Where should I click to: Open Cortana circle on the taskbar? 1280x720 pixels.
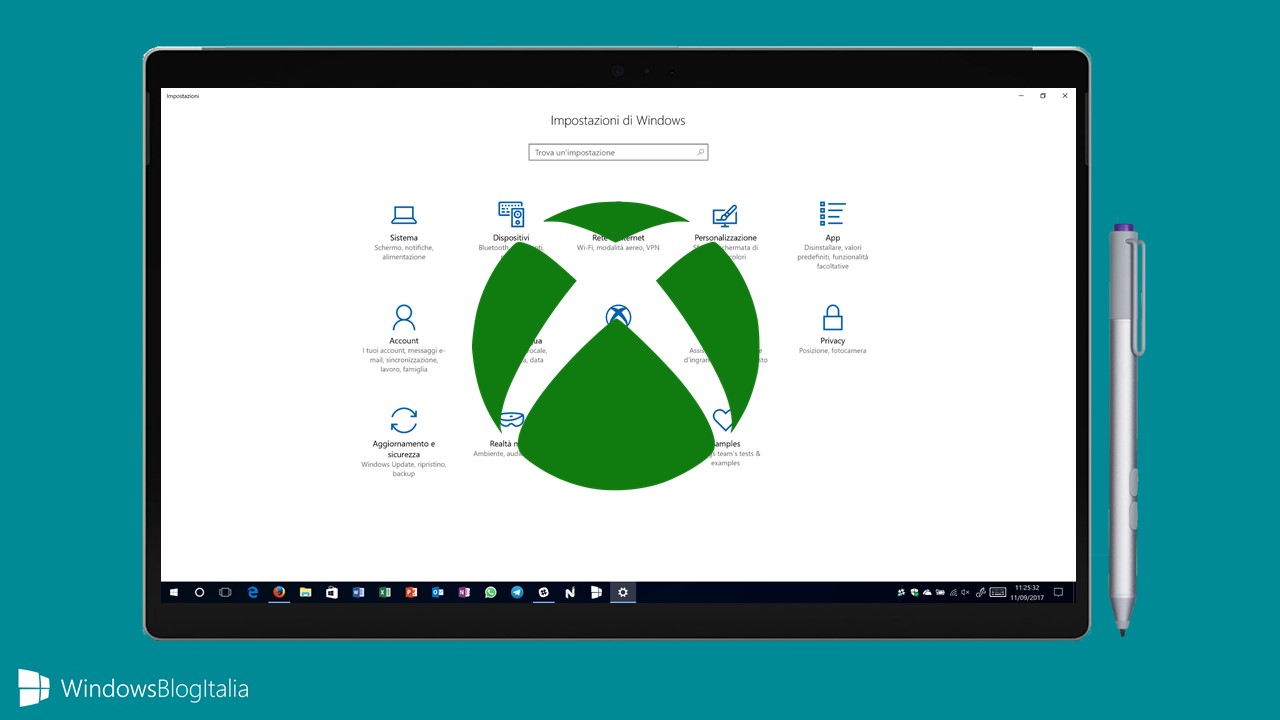click(199, 592)
